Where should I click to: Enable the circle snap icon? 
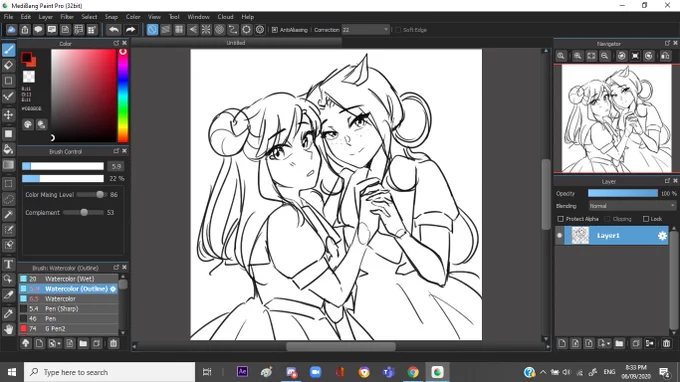tap(219, 29)
